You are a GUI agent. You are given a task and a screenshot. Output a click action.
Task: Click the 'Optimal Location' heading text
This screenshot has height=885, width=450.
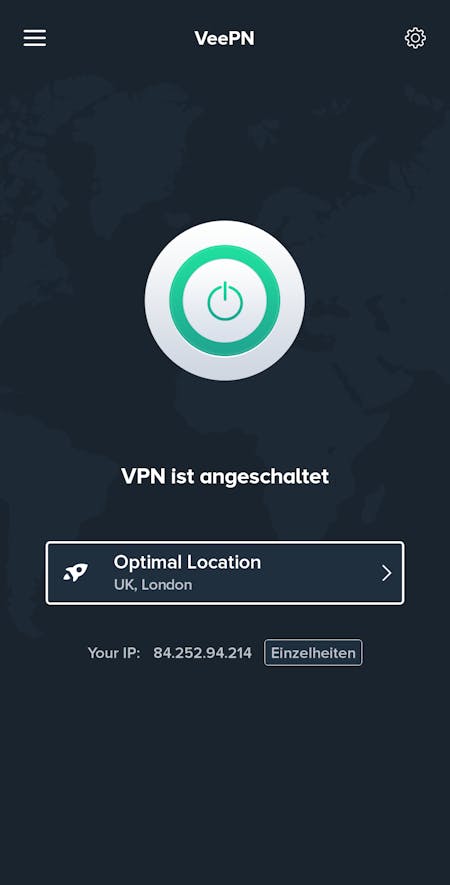click(x=187, y=562)
